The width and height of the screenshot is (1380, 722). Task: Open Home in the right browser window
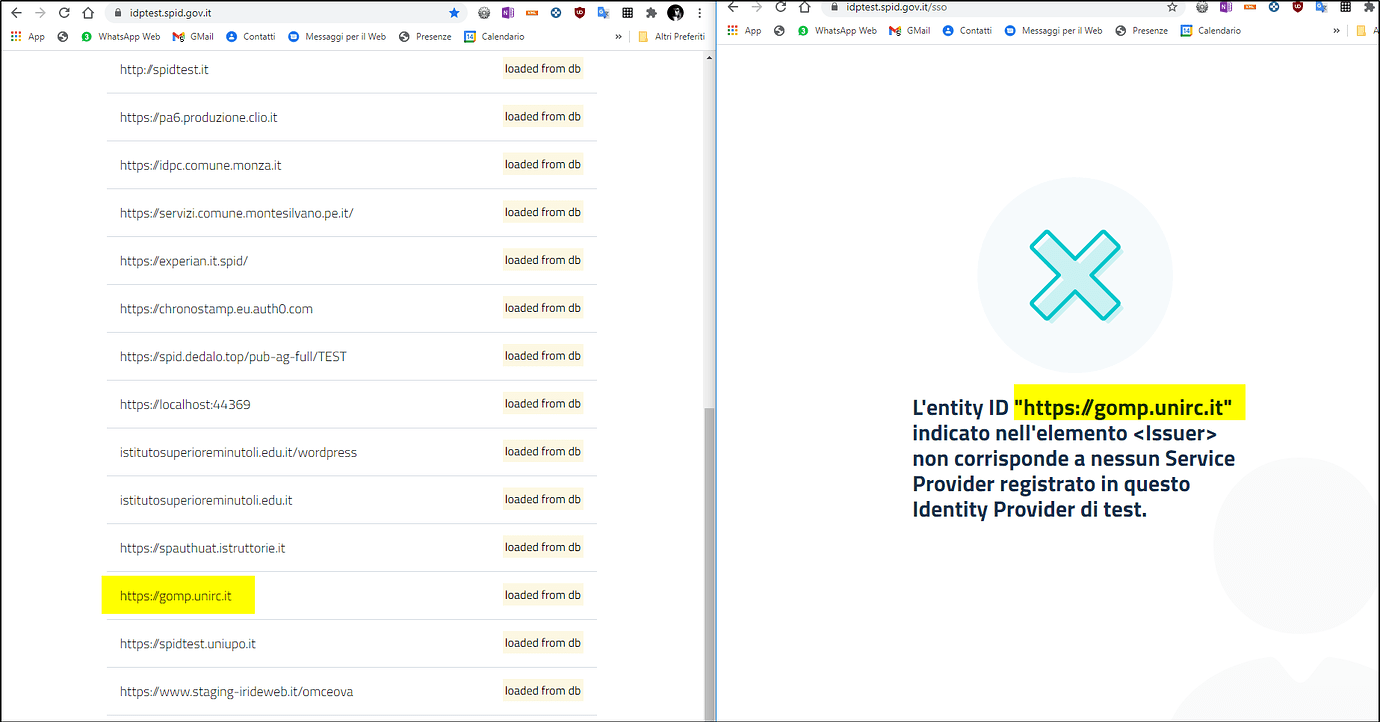(x=804, y=6)
